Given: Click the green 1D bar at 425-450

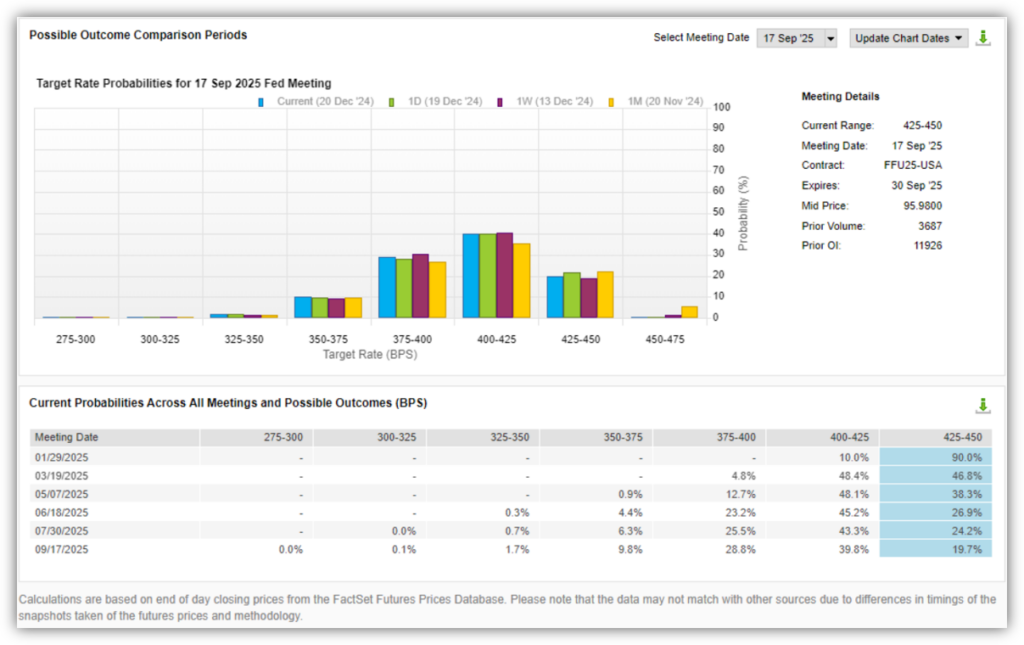Looking at the screenshot, I should (x=572, y=295).
